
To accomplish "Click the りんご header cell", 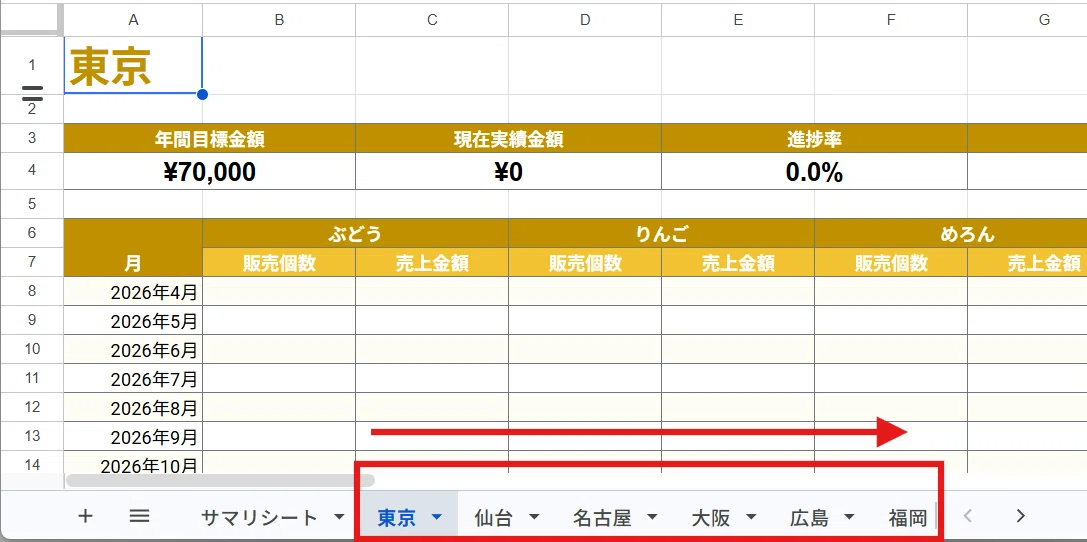I will (x=661, y=234).
